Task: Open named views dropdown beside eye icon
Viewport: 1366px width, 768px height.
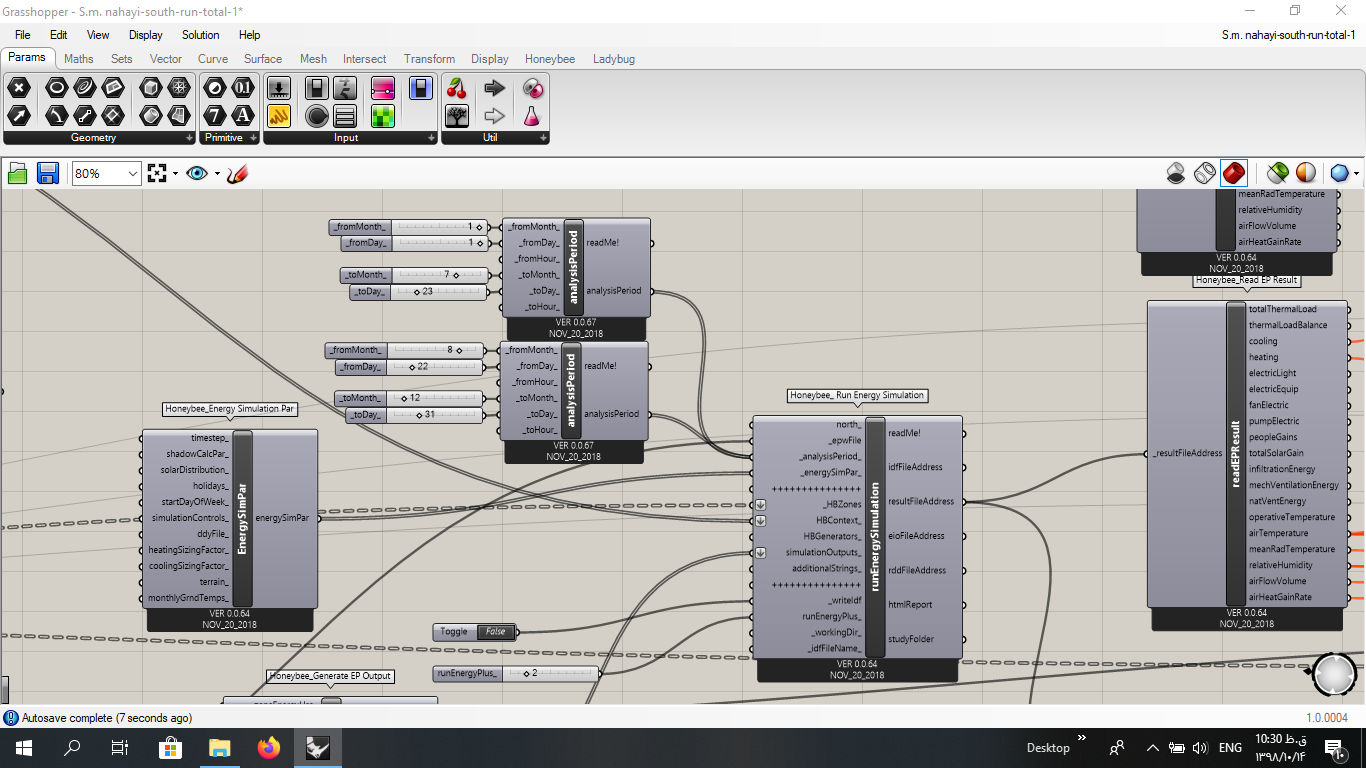Action: tap(217, 173)
